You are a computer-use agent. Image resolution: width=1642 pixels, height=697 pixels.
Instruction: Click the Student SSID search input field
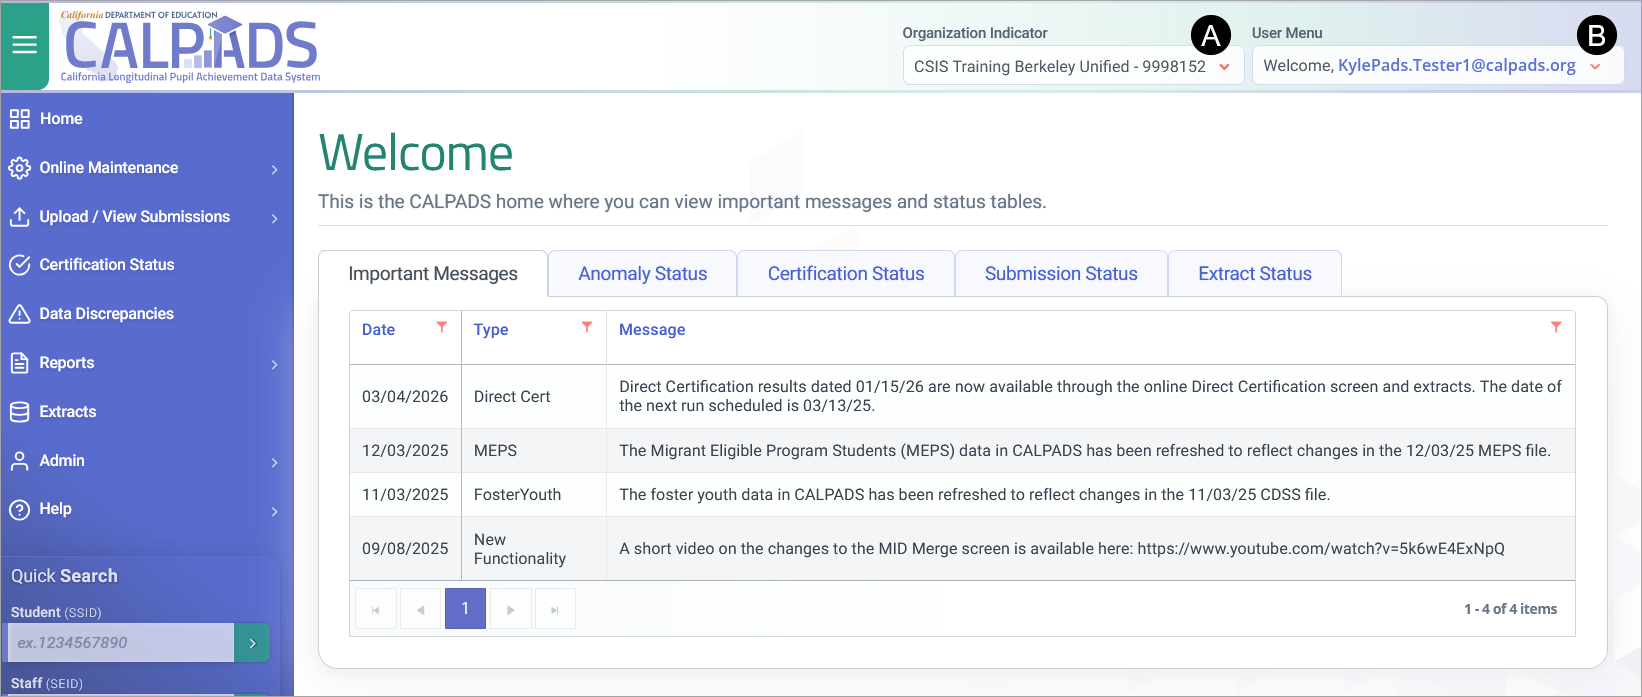click(121, 643)
